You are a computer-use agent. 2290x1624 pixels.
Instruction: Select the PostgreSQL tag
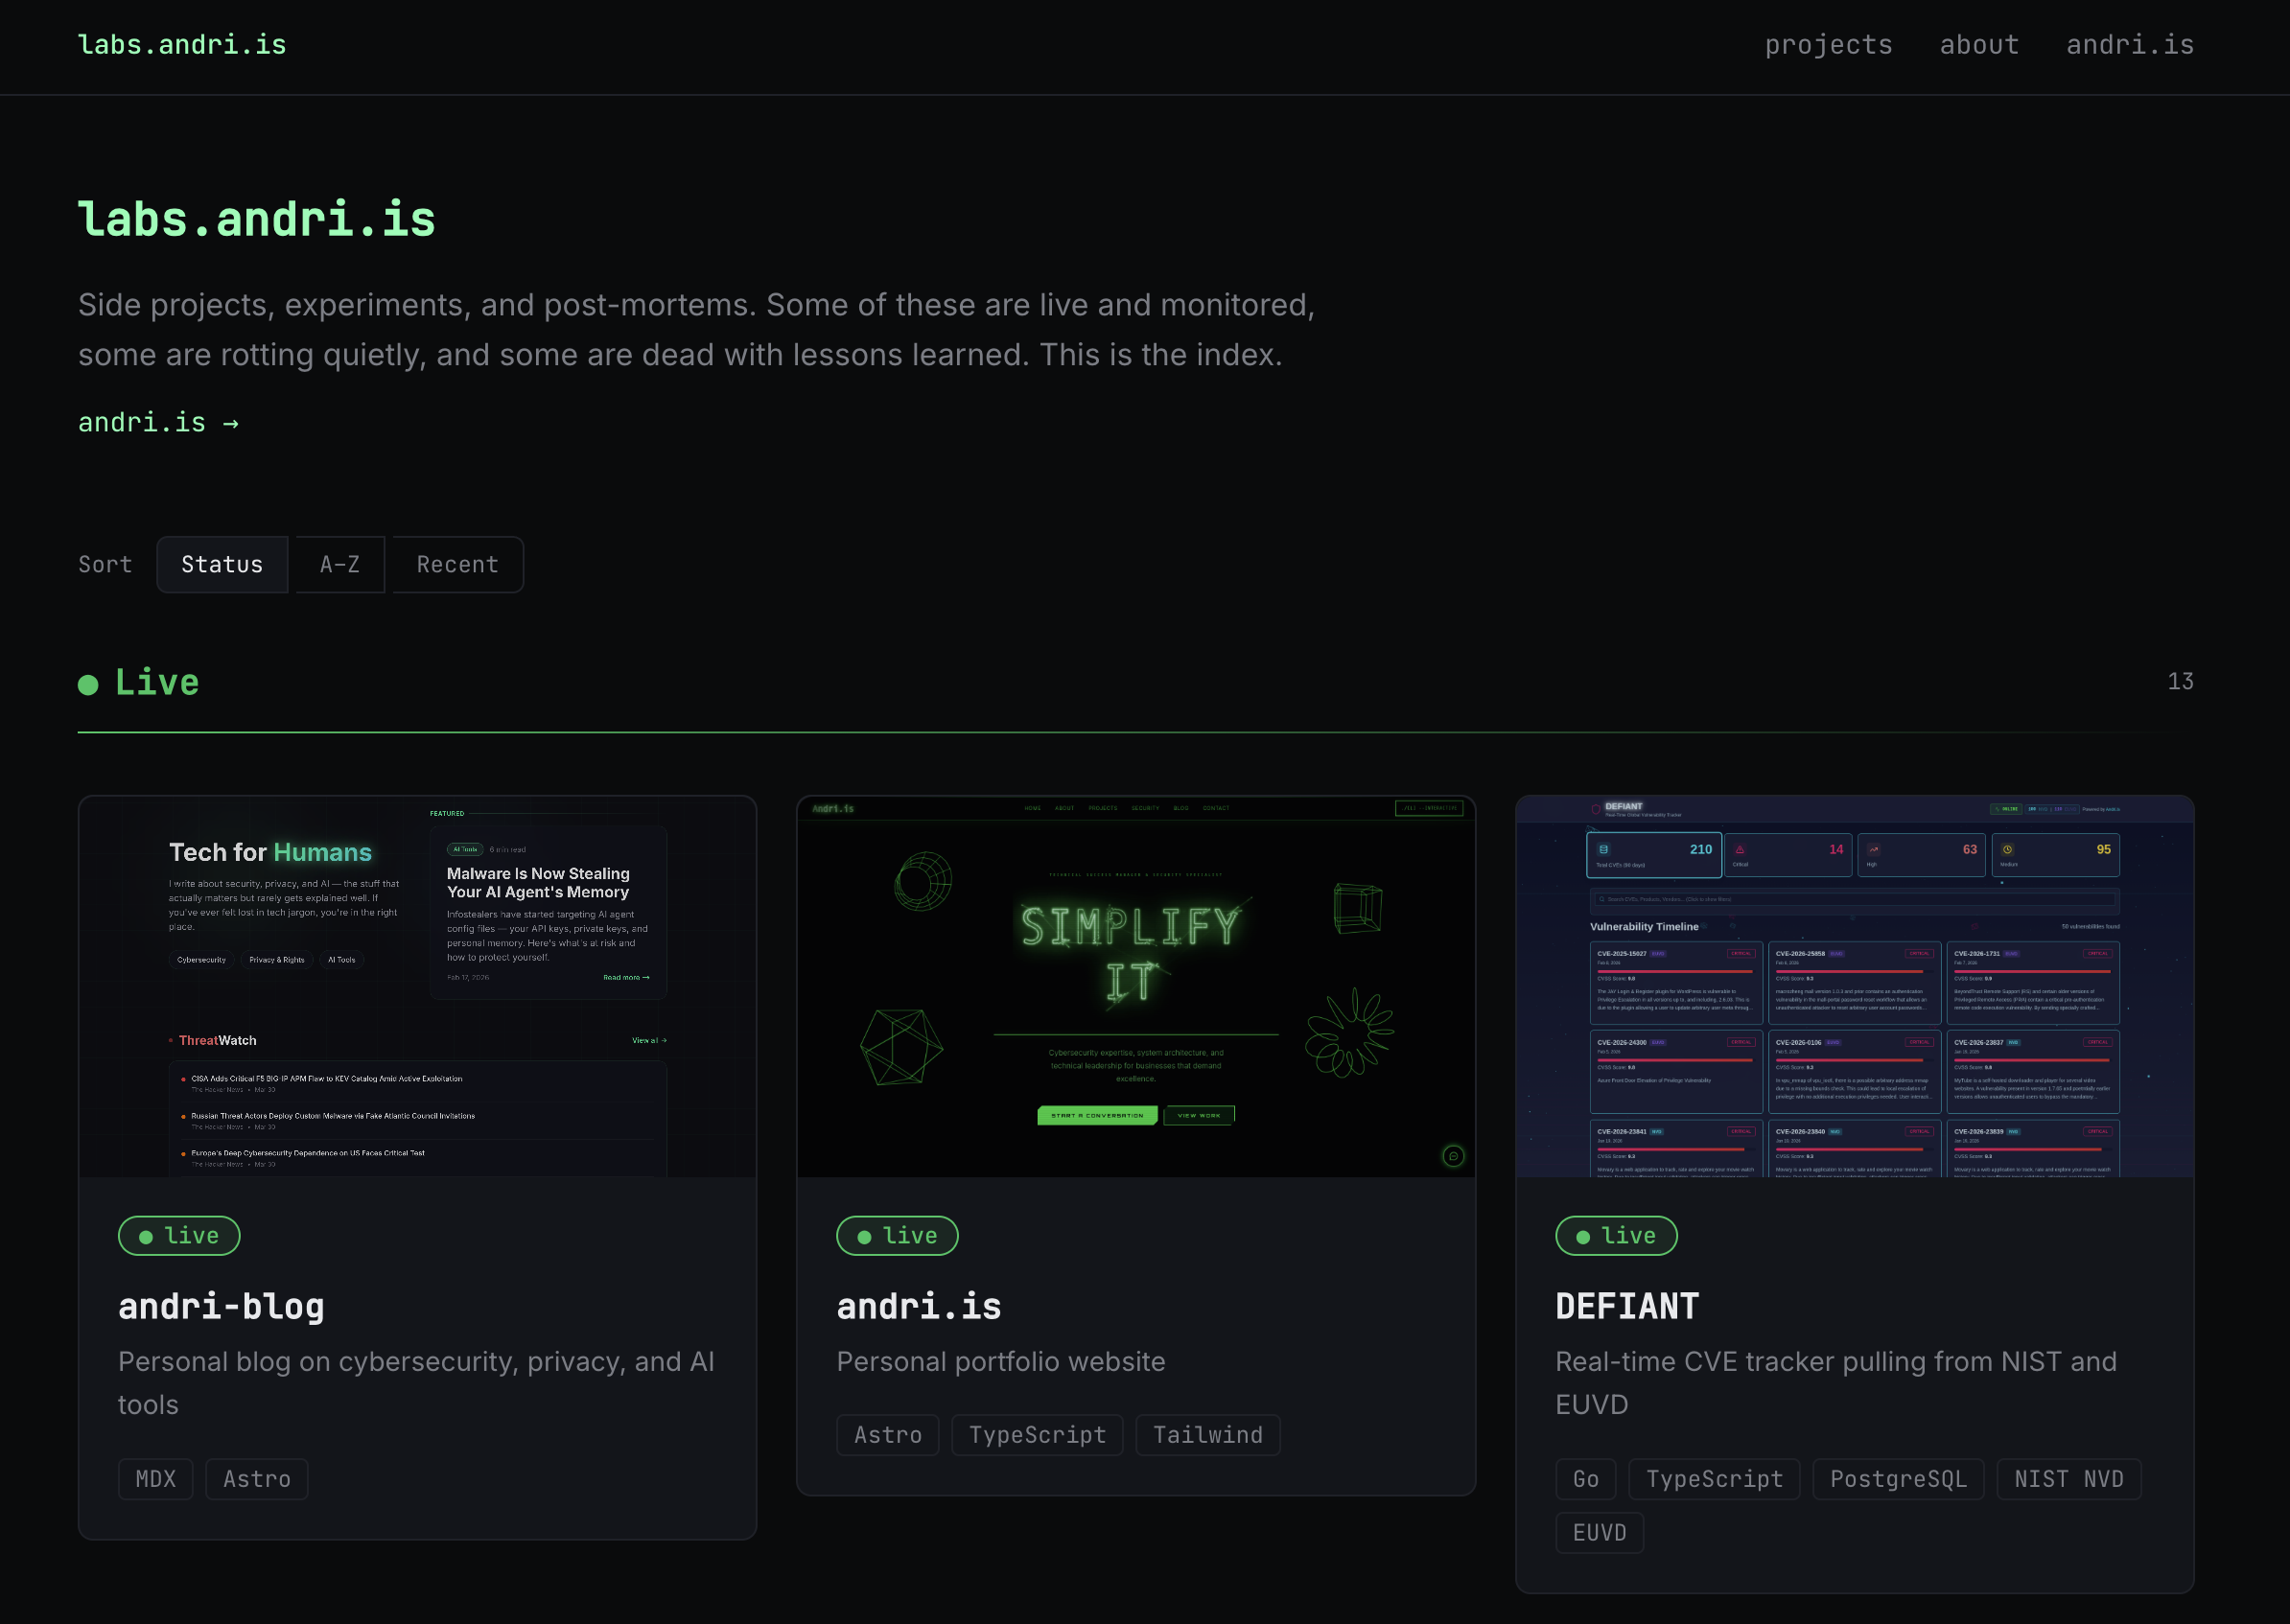(1899, 1479)
